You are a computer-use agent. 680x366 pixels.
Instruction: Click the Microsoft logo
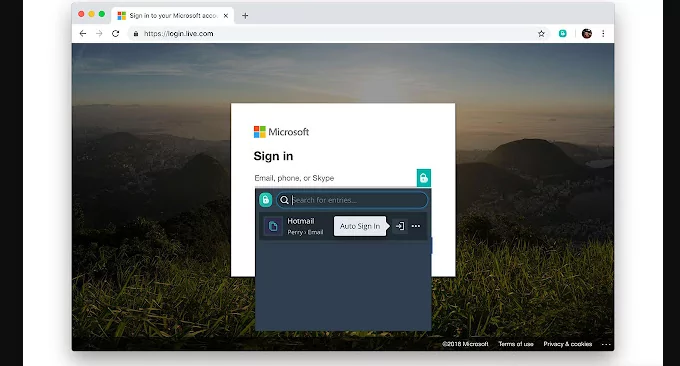point(281,132)
